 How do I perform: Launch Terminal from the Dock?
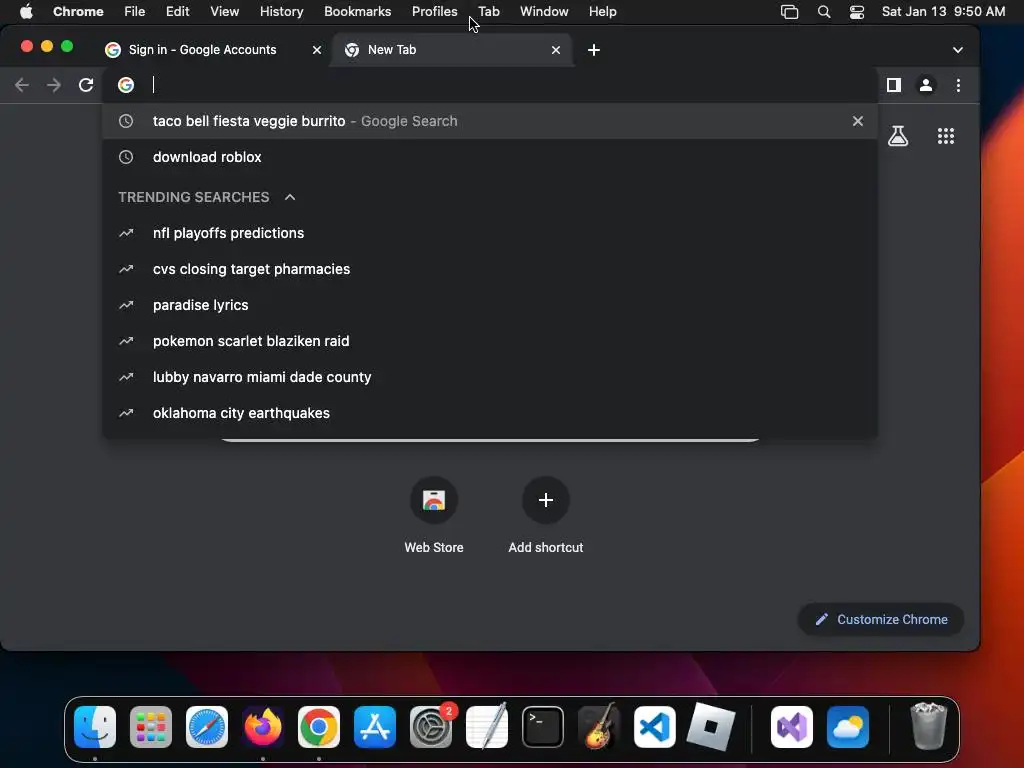pos(543,727)
